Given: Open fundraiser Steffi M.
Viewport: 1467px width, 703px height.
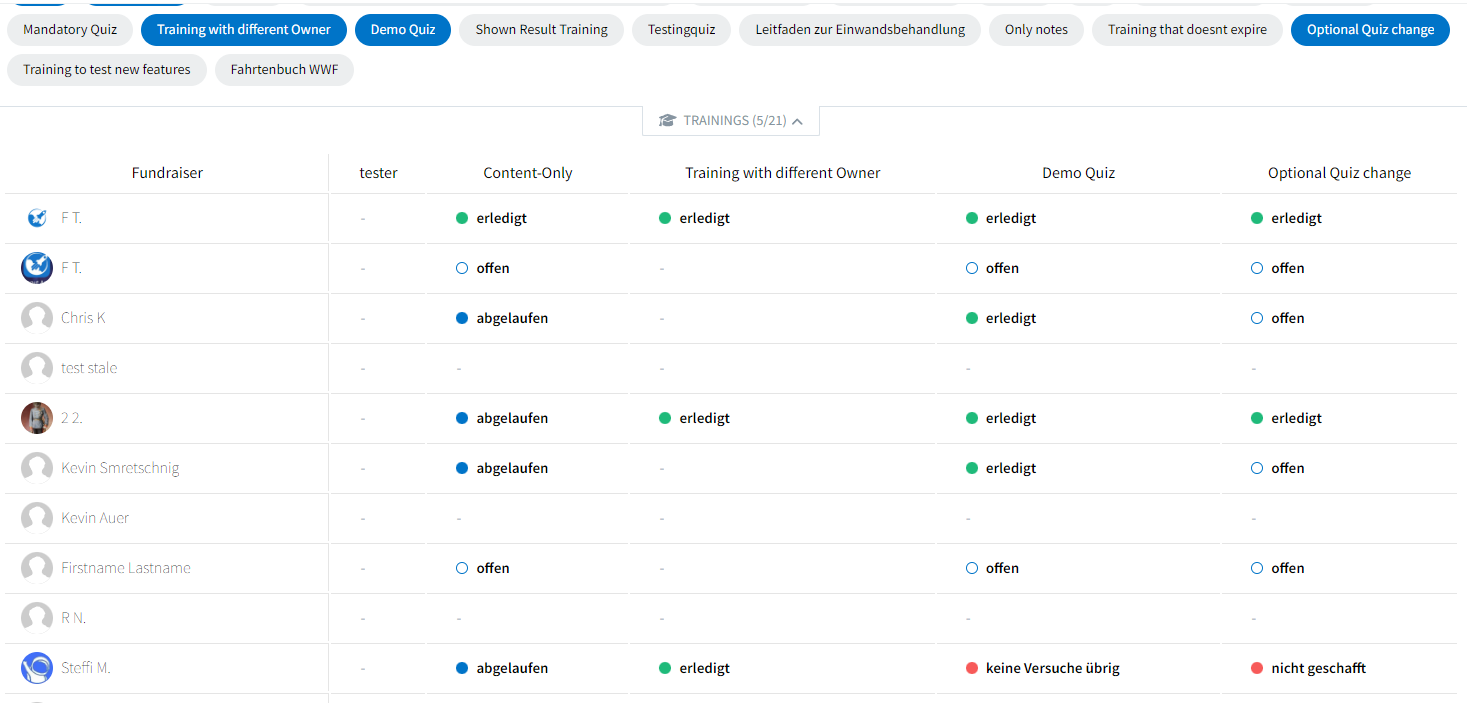Looking at the screenshot, I should point(86,668).
